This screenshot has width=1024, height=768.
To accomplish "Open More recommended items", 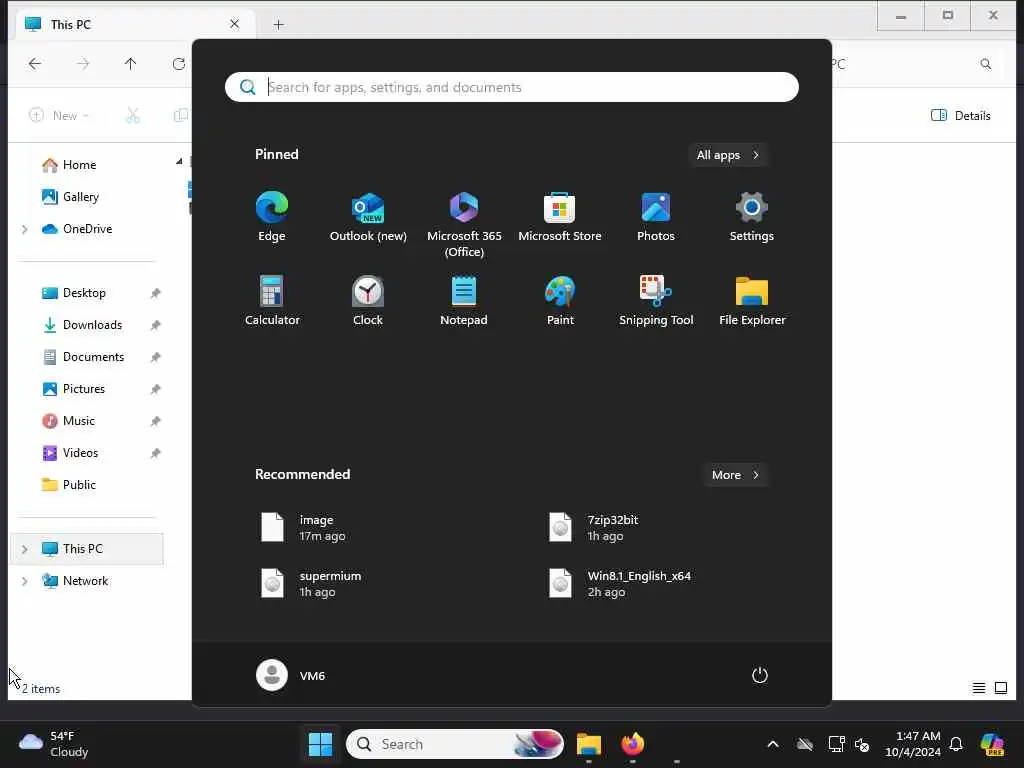I will coord(735,475).
